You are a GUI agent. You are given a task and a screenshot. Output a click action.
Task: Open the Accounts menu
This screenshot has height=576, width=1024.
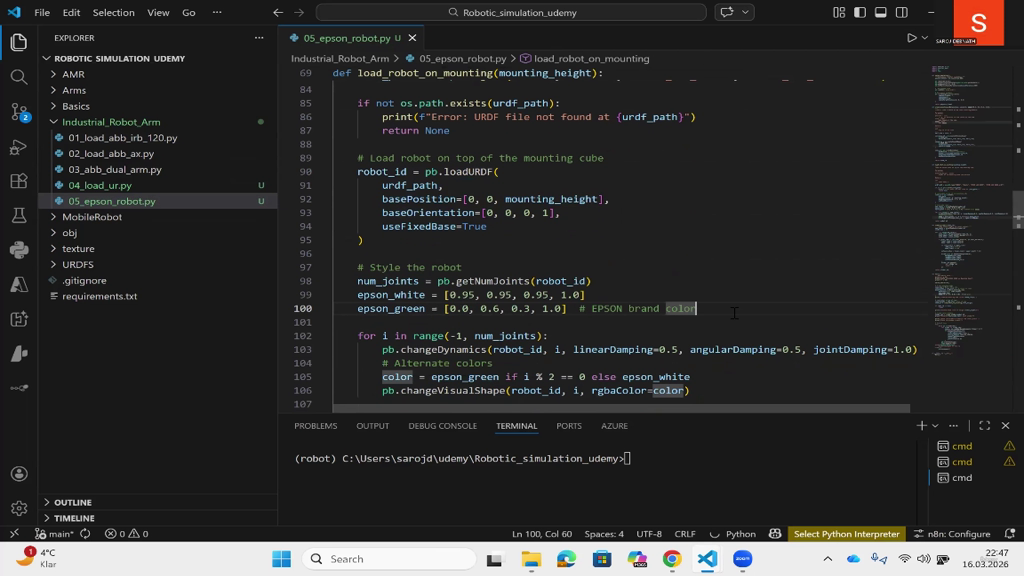[19, 473]
